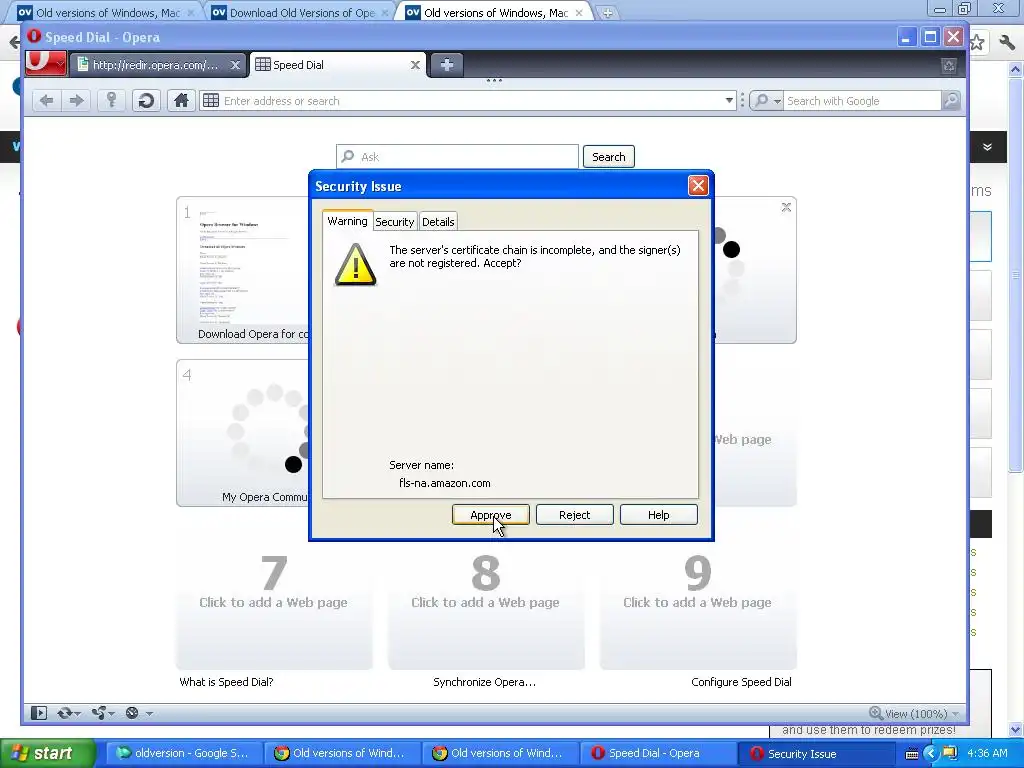Open Help in Security Issue dialog
The height and width of the screenshot is (768, 1024).
coord(658,515)
